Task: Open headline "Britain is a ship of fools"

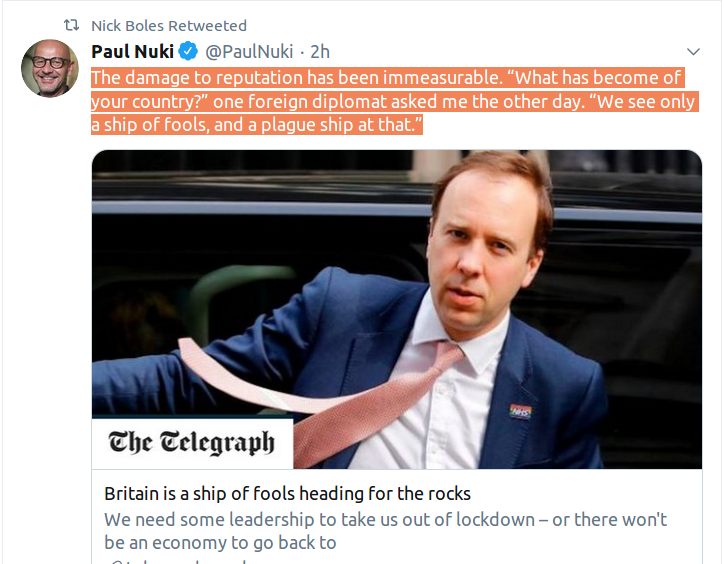Action: pyautogui.click(x=287, y=494)
